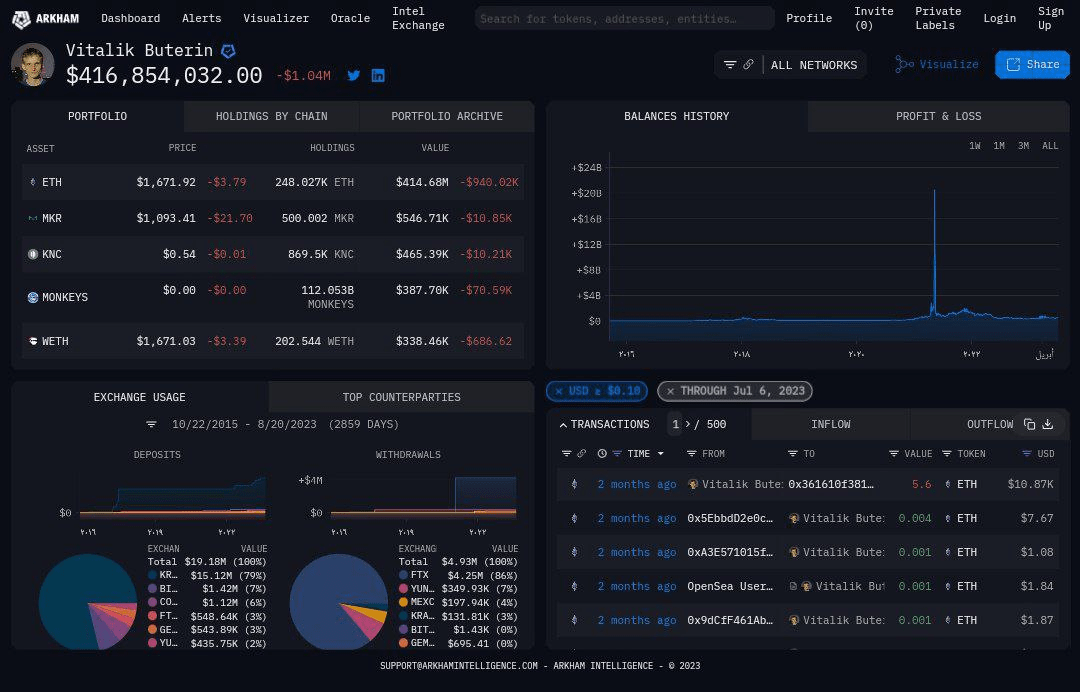Click the filter icon beside the USD column
Viewport: 1080px width, 692px height.
pyautogui.click(x=1027, y=454)
